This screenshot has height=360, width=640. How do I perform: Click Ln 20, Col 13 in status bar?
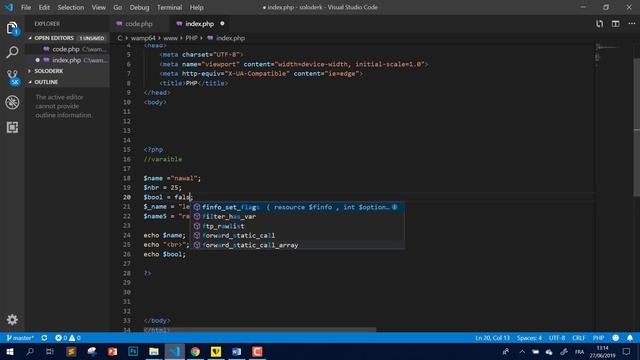[x=492, y=338]
